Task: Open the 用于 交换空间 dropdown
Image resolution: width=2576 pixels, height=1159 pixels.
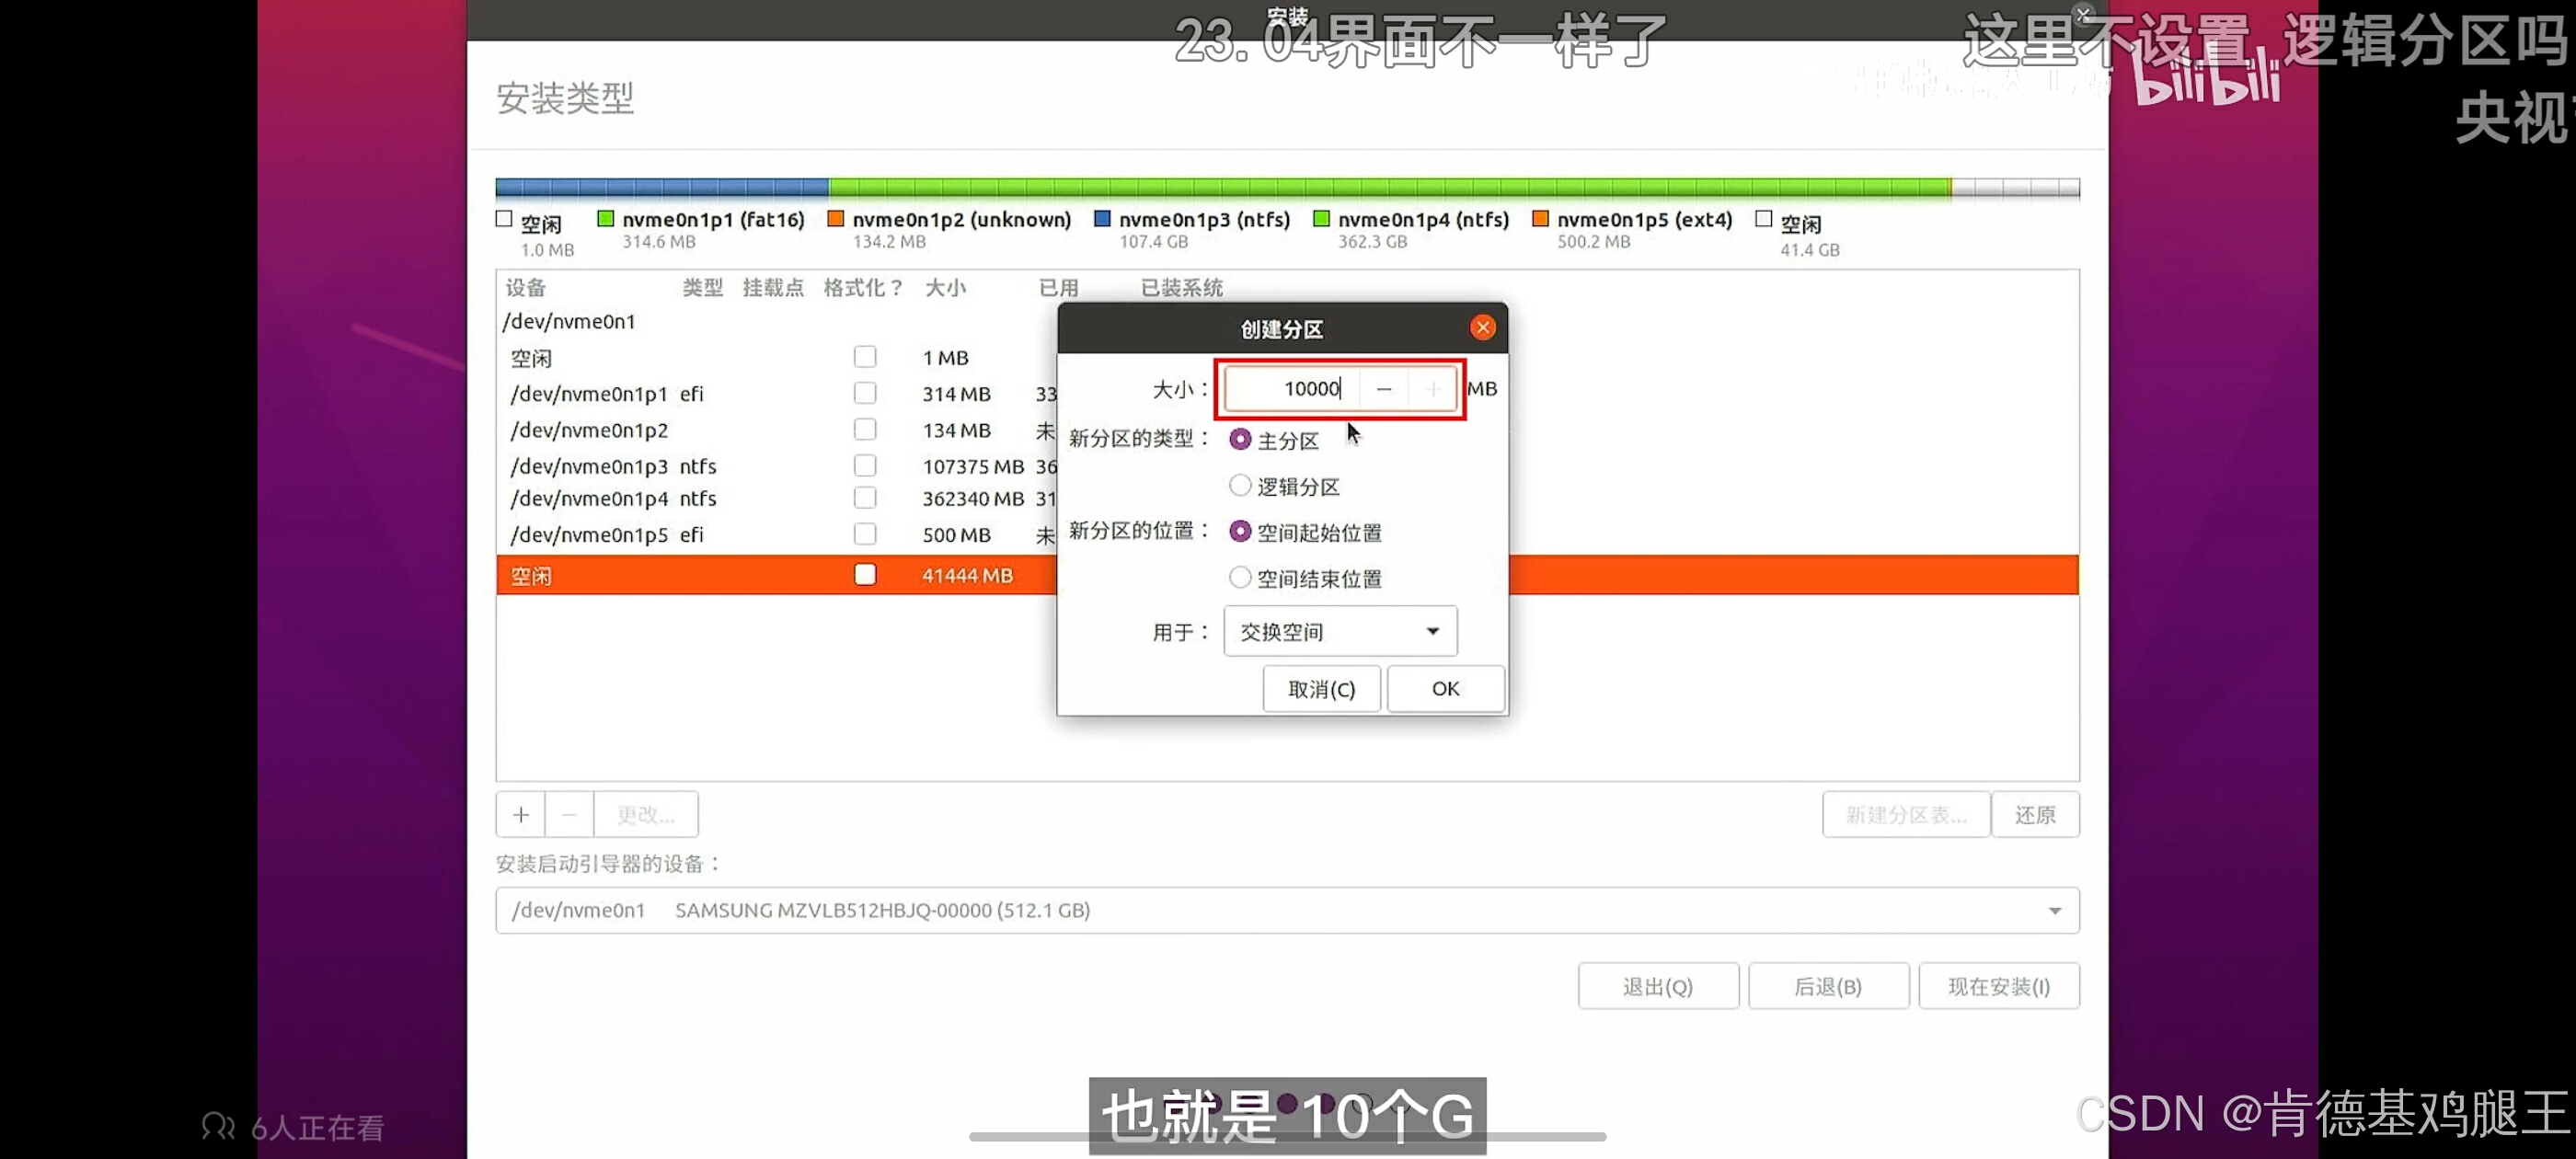Action: pyautogui.click(x=1340, y=632)
